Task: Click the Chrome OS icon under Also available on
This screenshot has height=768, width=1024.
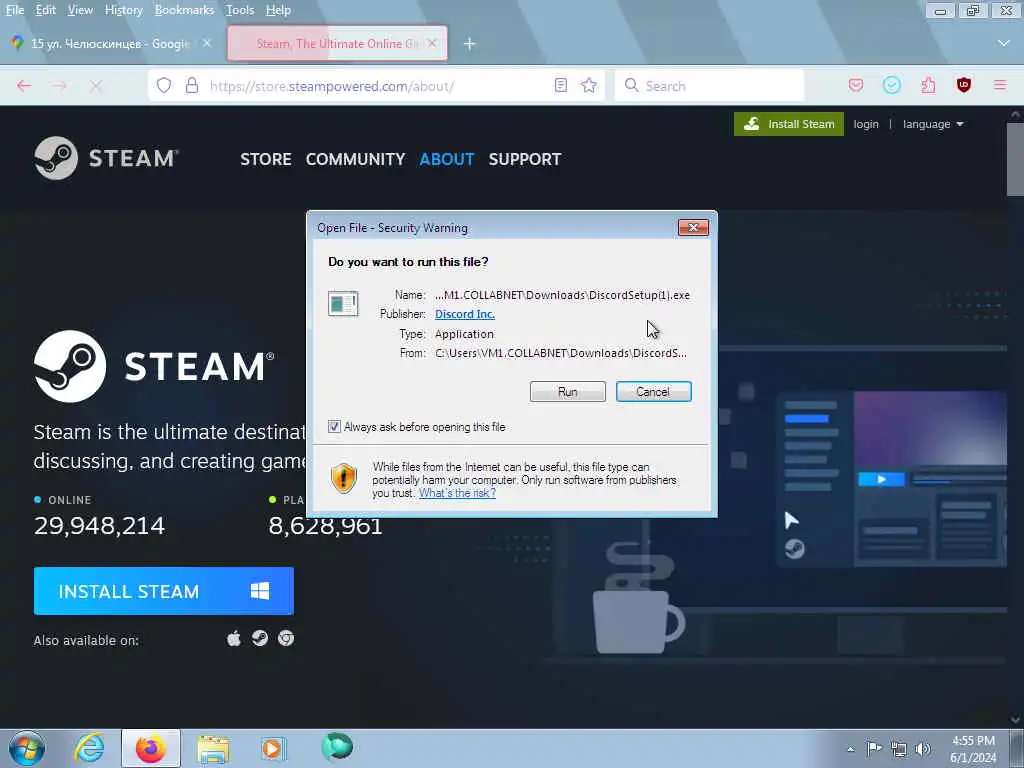Action: [286, 638]
